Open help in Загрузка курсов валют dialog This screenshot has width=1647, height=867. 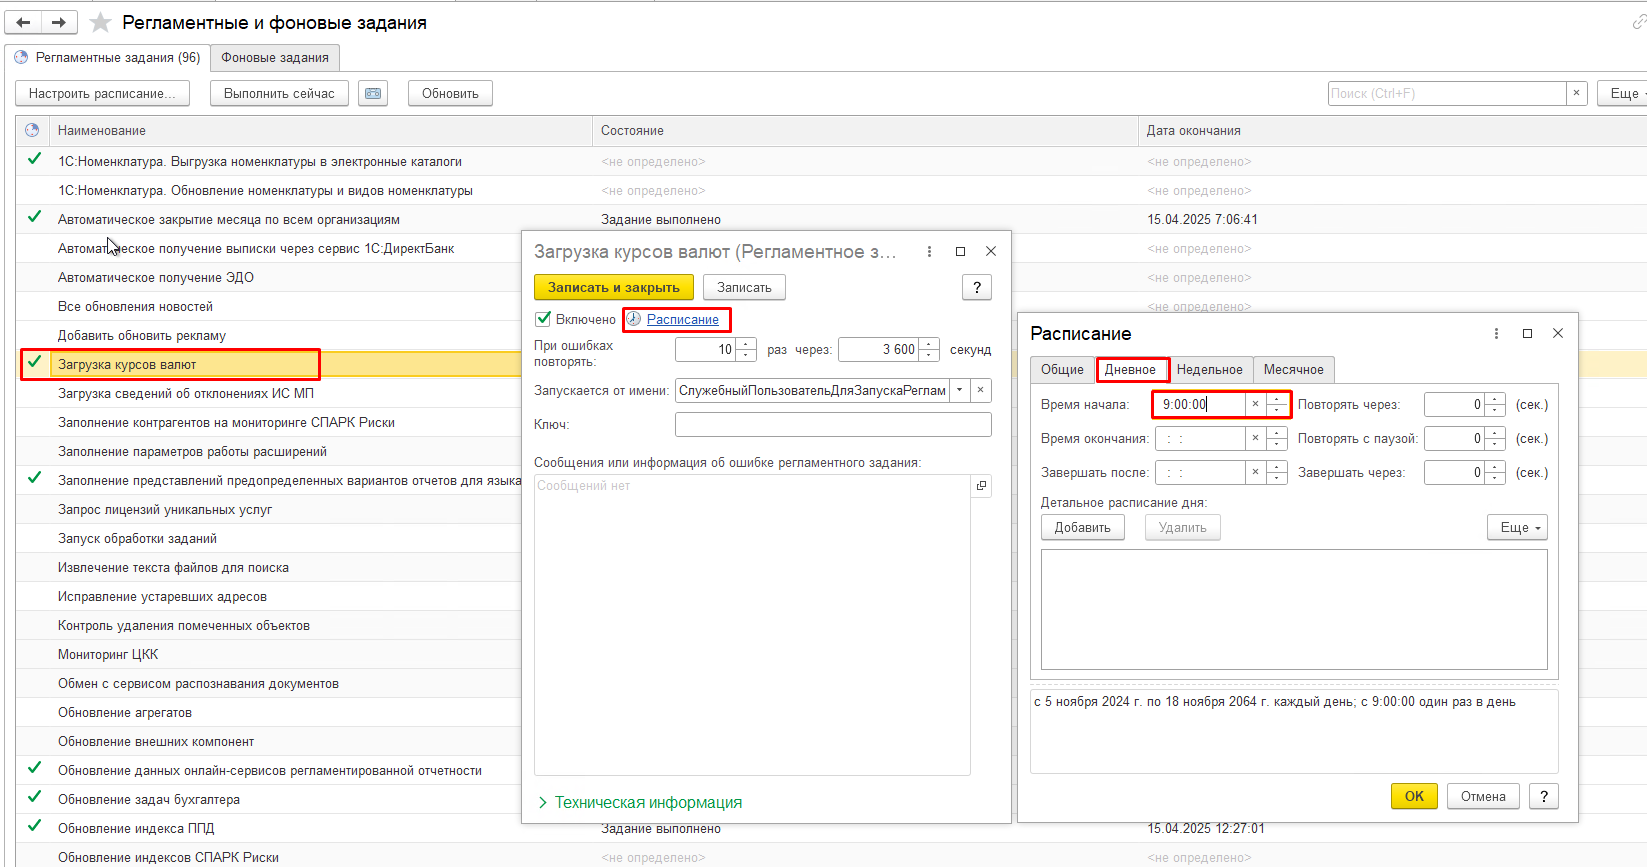click(977, 287)
